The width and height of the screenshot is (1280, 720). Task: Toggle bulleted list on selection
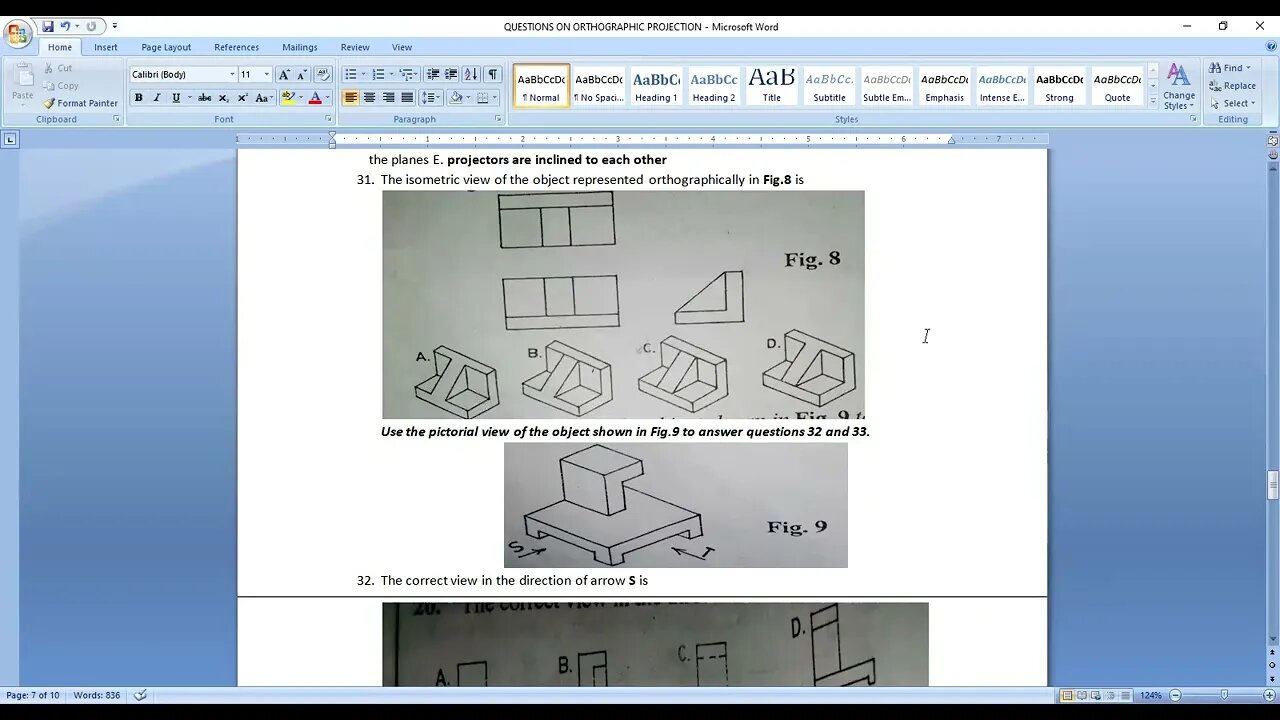click(x=351, y=74)
